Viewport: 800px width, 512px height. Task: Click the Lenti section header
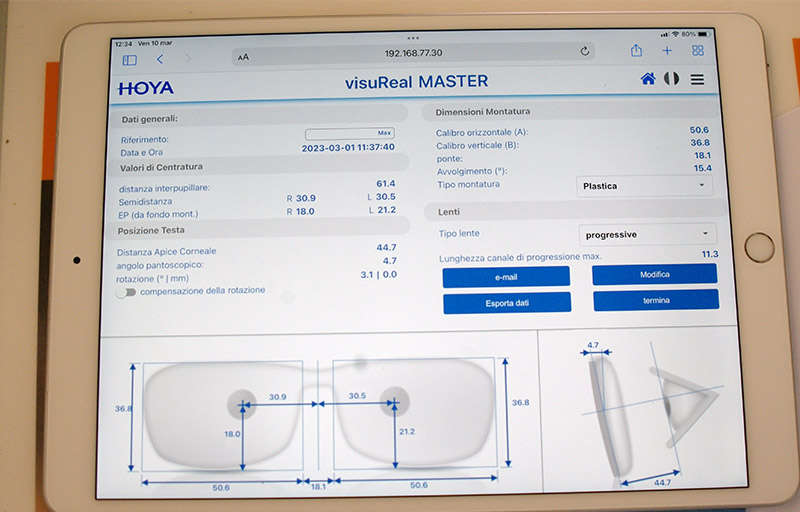(575, 211)
